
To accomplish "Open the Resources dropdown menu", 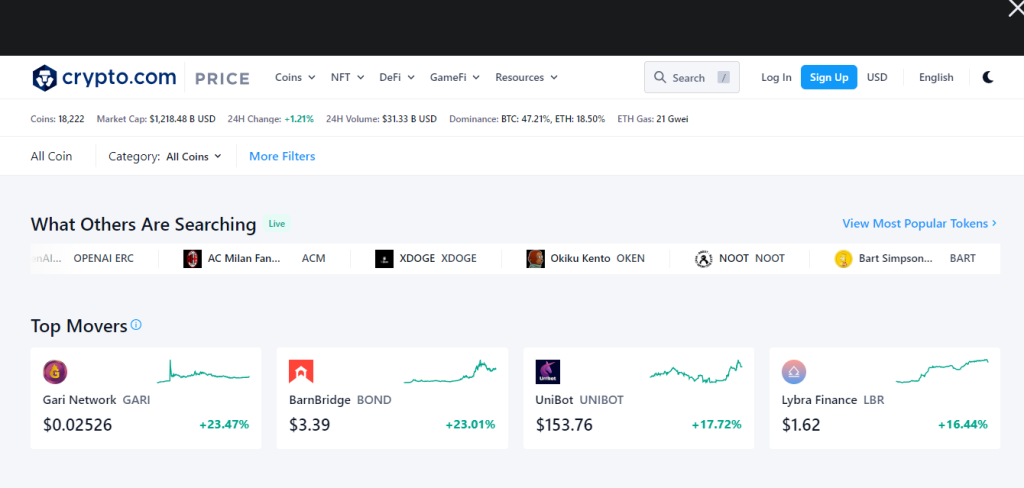I will tap(526, 77).
